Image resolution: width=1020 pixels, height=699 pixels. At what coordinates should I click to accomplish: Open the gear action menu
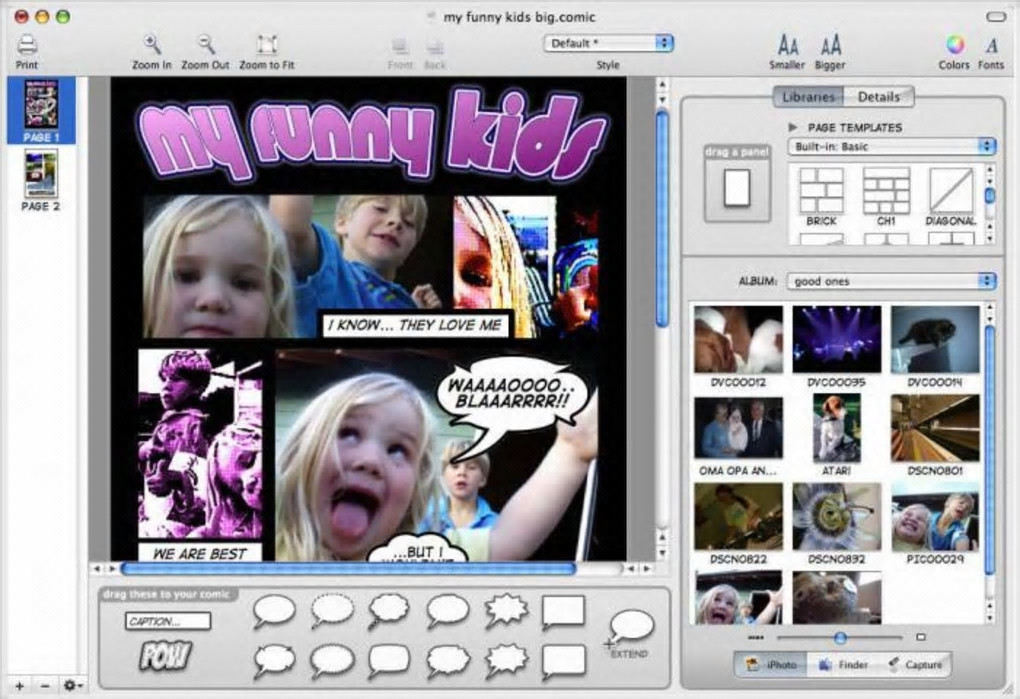point(72,685)
